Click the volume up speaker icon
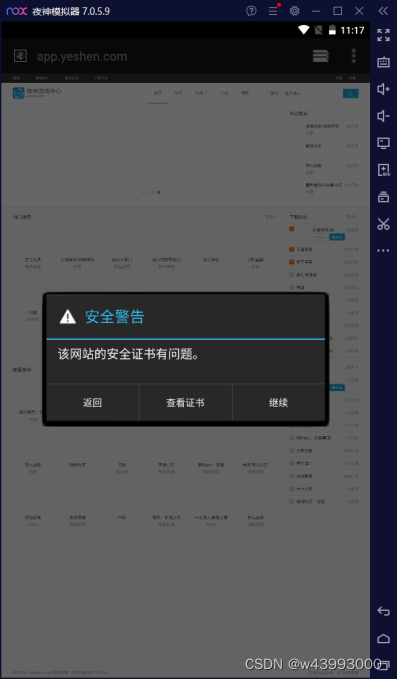This screenshot has width=398, height=680. tap(383, 89)
